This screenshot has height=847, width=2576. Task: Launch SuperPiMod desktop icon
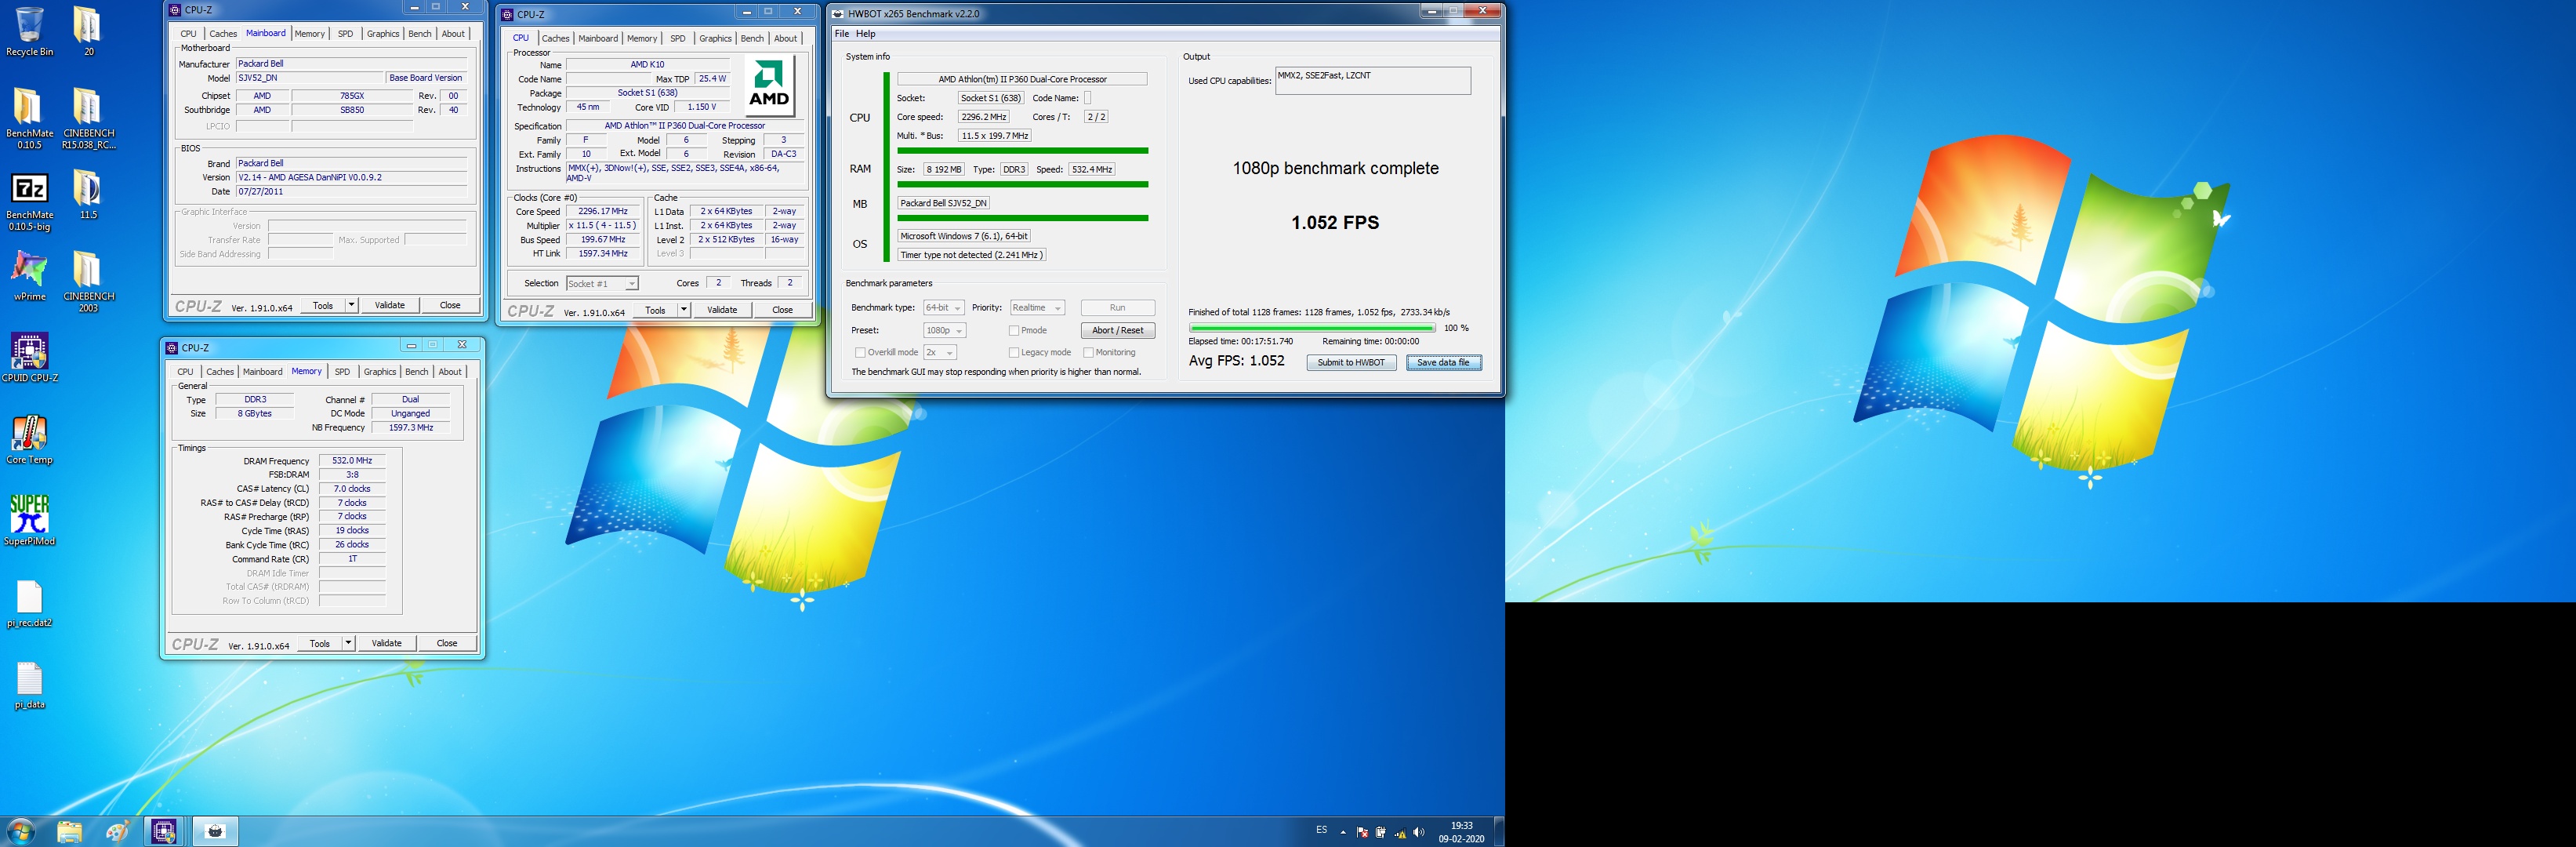[x=30, y=521]
